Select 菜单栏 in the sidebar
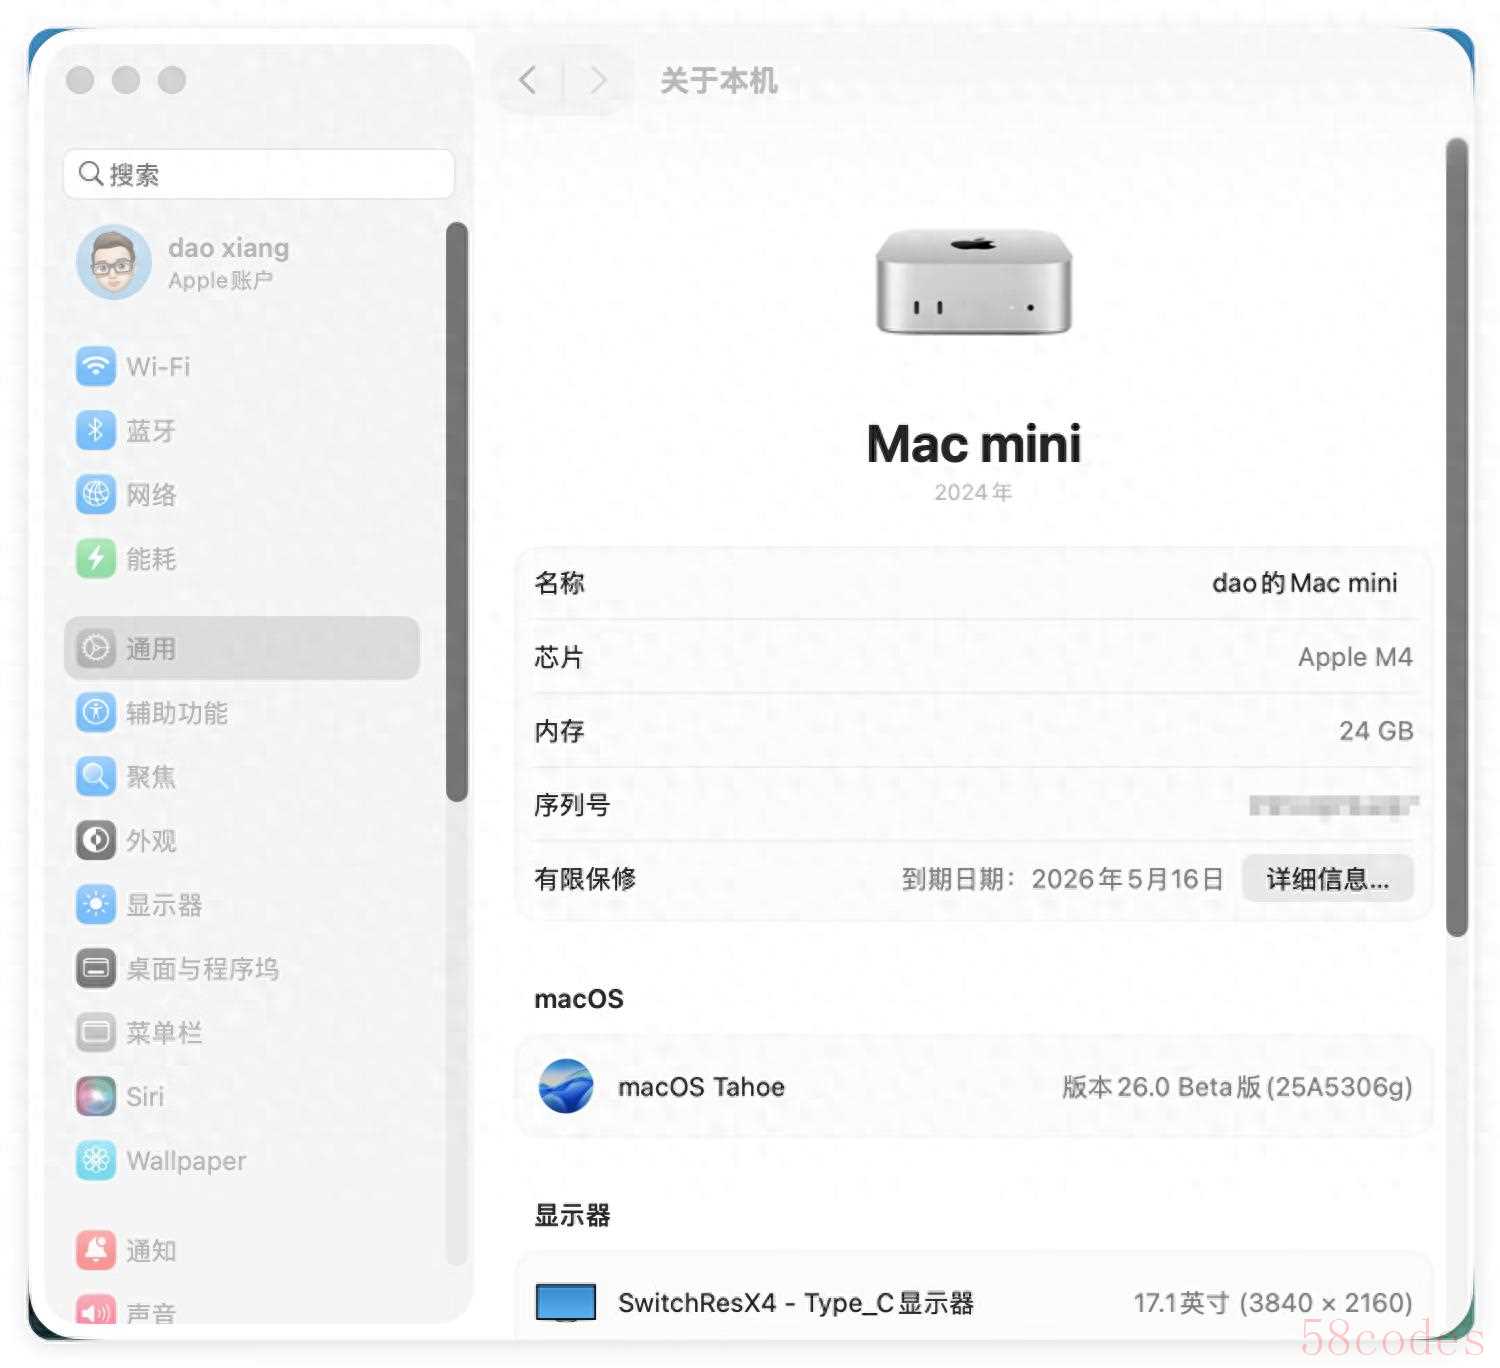Image resolution: width=1500 pixels, height=1368 pixels. tap(164, 1033)
